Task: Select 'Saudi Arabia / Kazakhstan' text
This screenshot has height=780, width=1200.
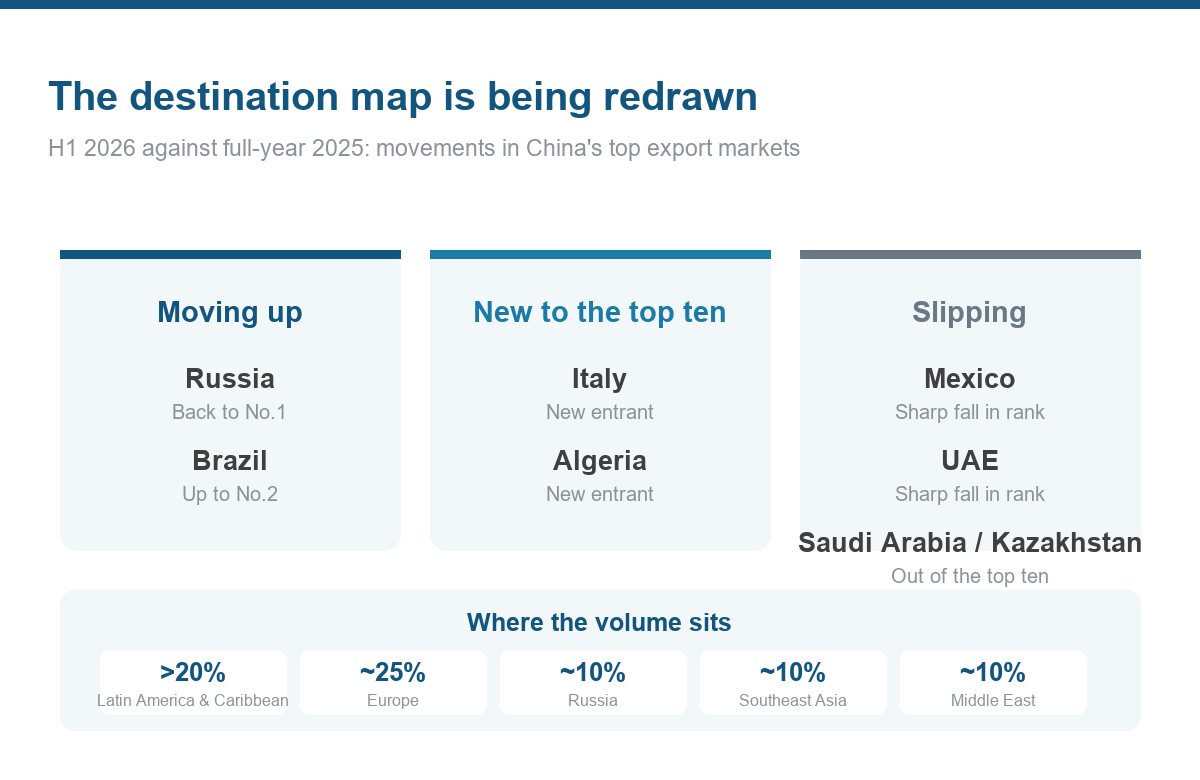Action: pyautogui.click(x=970, y=543)
